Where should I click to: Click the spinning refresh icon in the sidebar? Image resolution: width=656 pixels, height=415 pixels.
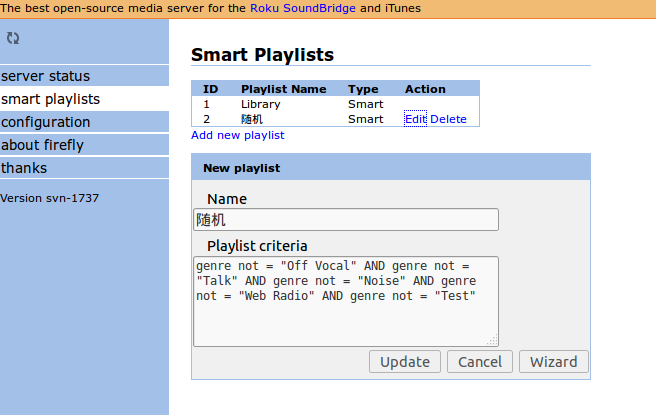(13, 38)
